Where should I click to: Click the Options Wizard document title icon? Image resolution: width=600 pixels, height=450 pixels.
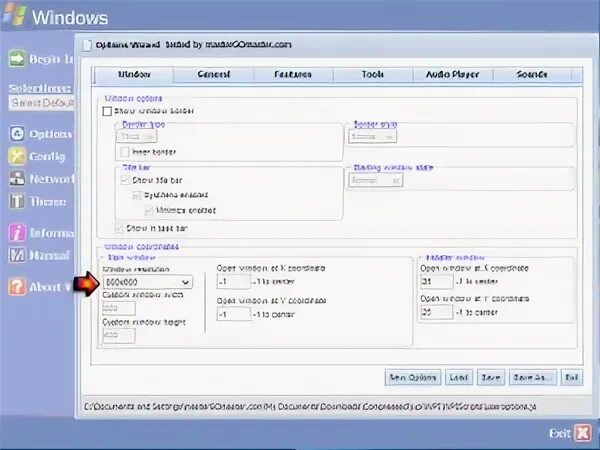(87, 45)
